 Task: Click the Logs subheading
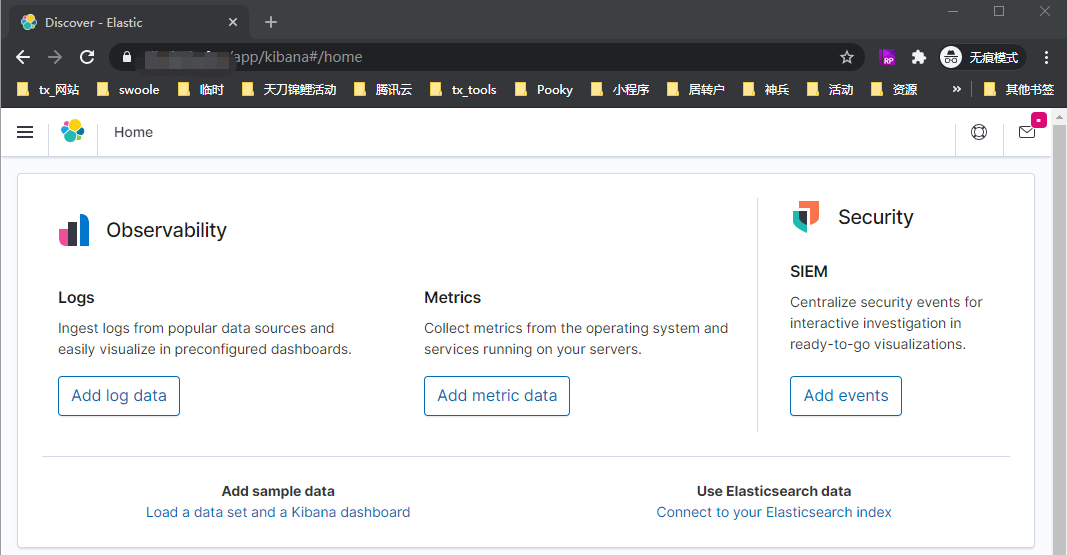tap(76, 298)
